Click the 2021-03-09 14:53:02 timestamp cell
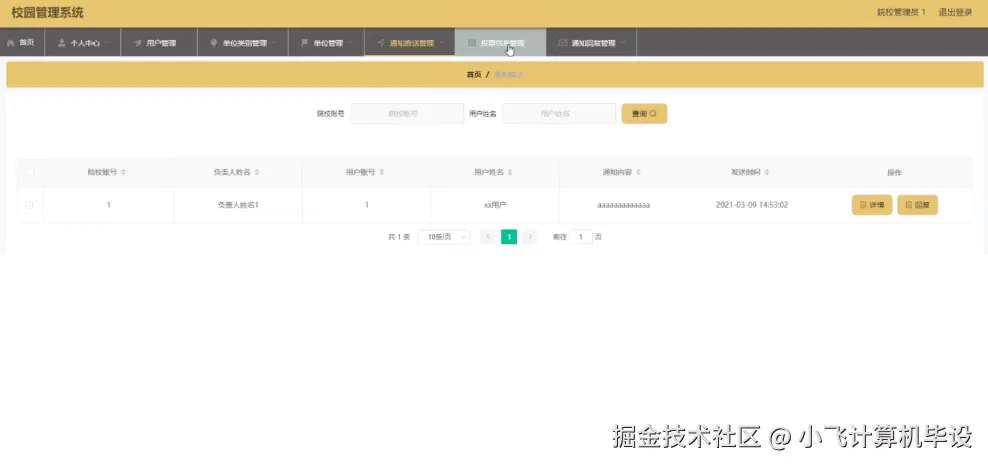988x466 pixels. click(x=752, y=205)
